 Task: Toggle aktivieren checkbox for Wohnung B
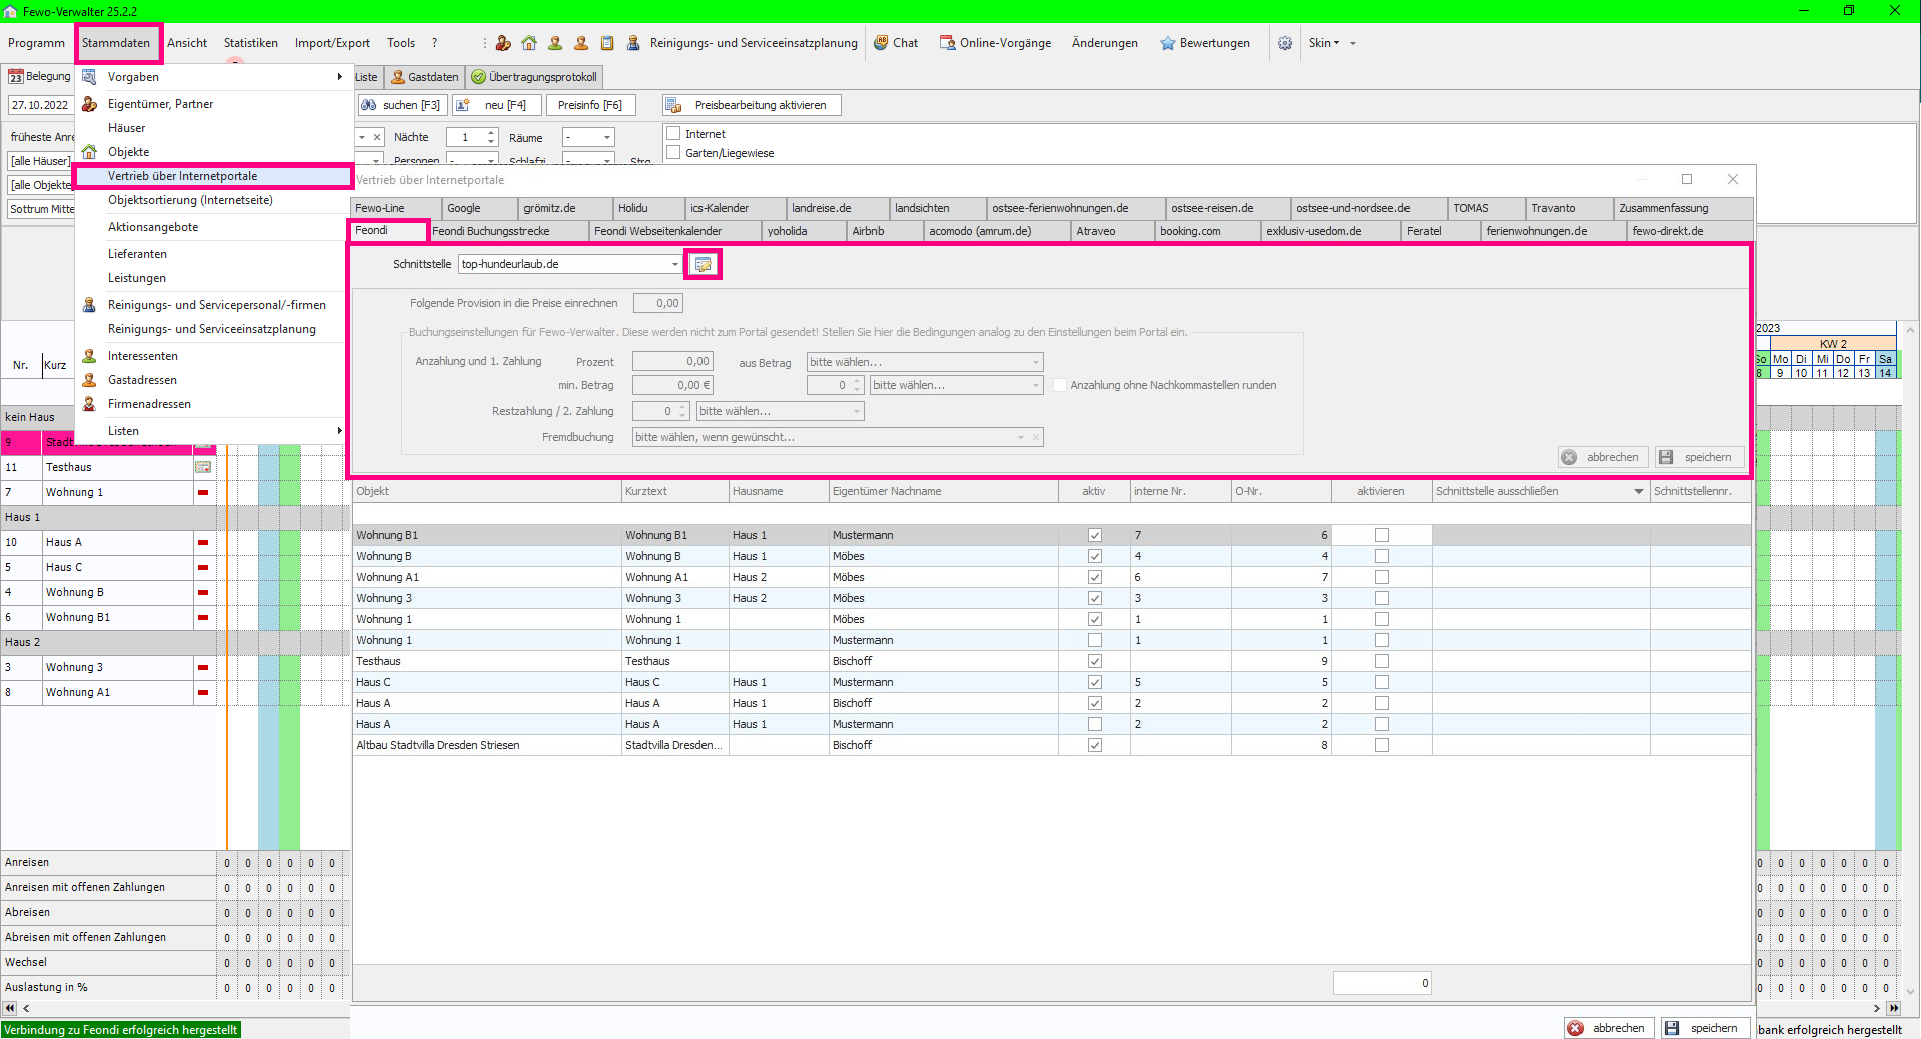[x=1382, y=556]
